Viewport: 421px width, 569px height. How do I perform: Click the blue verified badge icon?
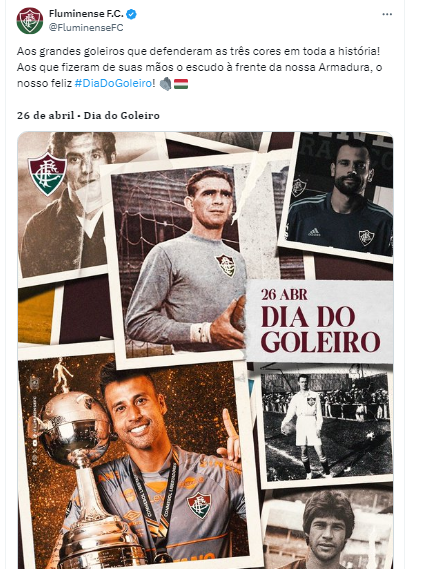[131, 14]
